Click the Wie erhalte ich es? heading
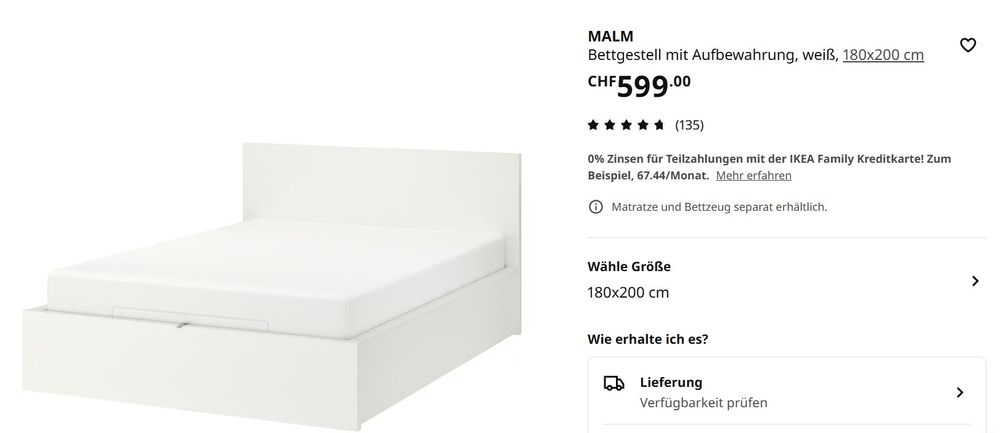Image resolution: width=1000 pixels, height=433 pixels. tap(647, 339)
